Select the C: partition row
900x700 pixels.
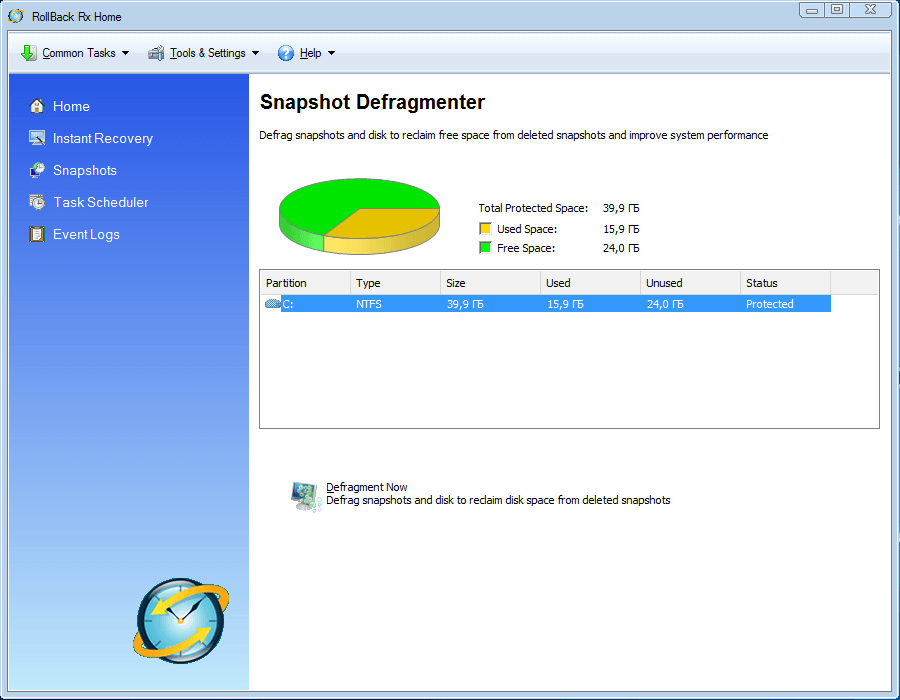(x=548, y=304)
